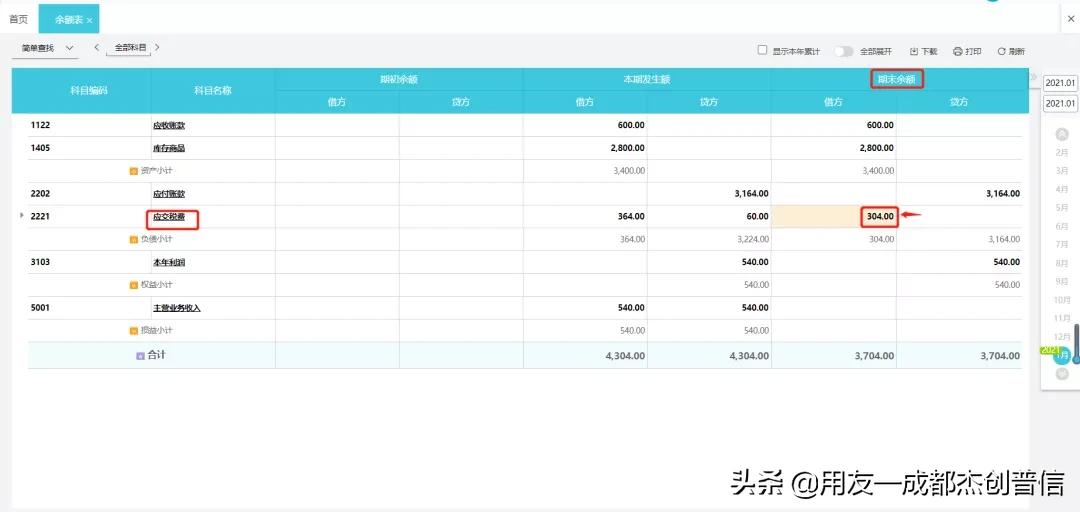Image resolution: width=1080 pixels, height=512 pixels.
Task: Select 3月 on the month timeline
Action: point(1061,170)
